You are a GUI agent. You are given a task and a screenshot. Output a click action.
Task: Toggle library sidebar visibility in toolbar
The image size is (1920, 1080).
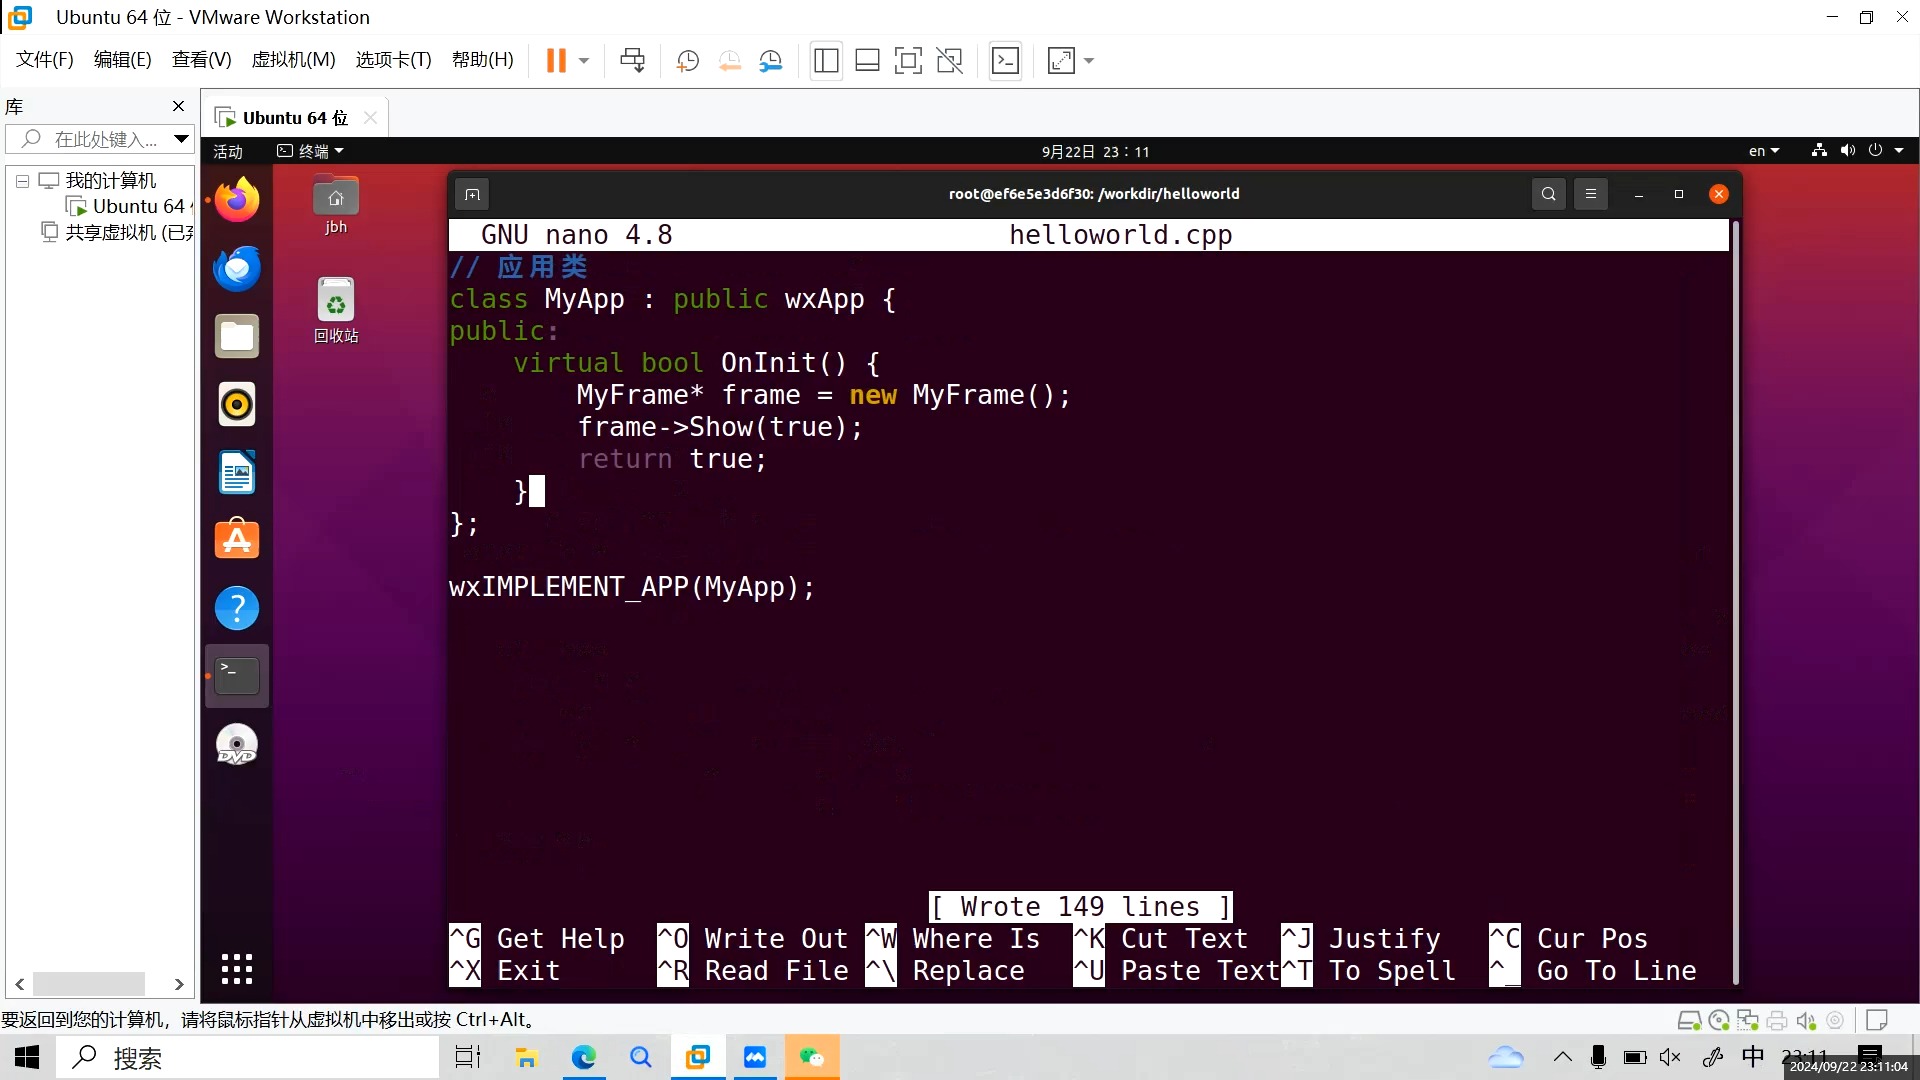(x=826, y=61)
